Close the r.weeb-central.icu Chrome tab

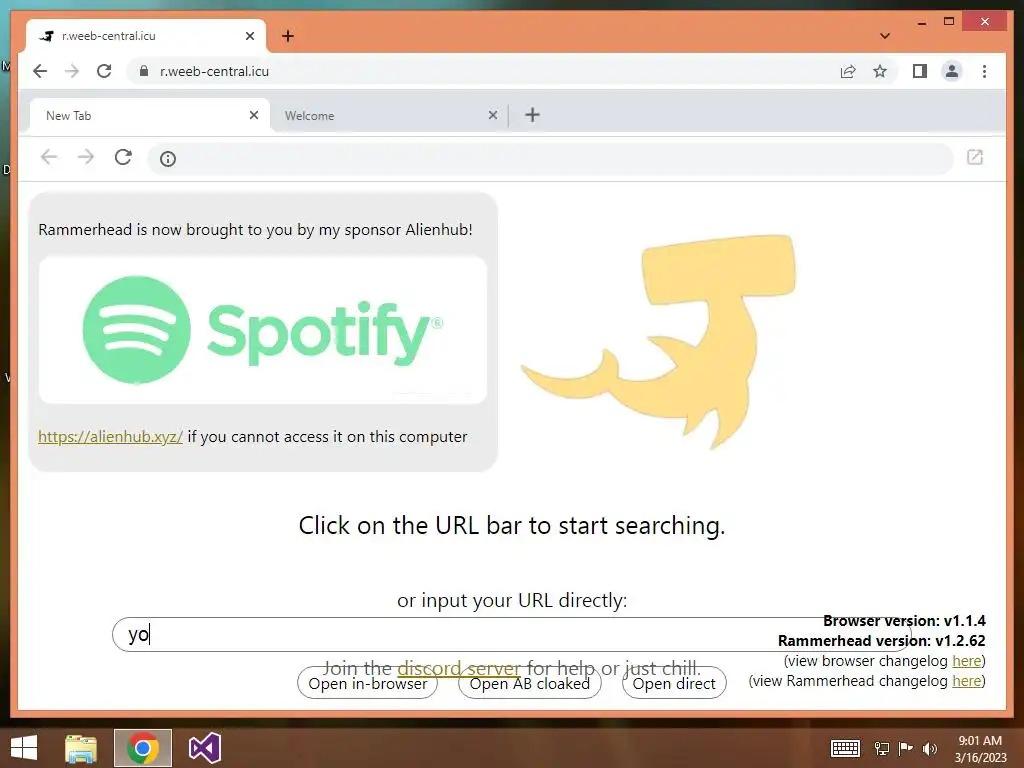point(249,36)
